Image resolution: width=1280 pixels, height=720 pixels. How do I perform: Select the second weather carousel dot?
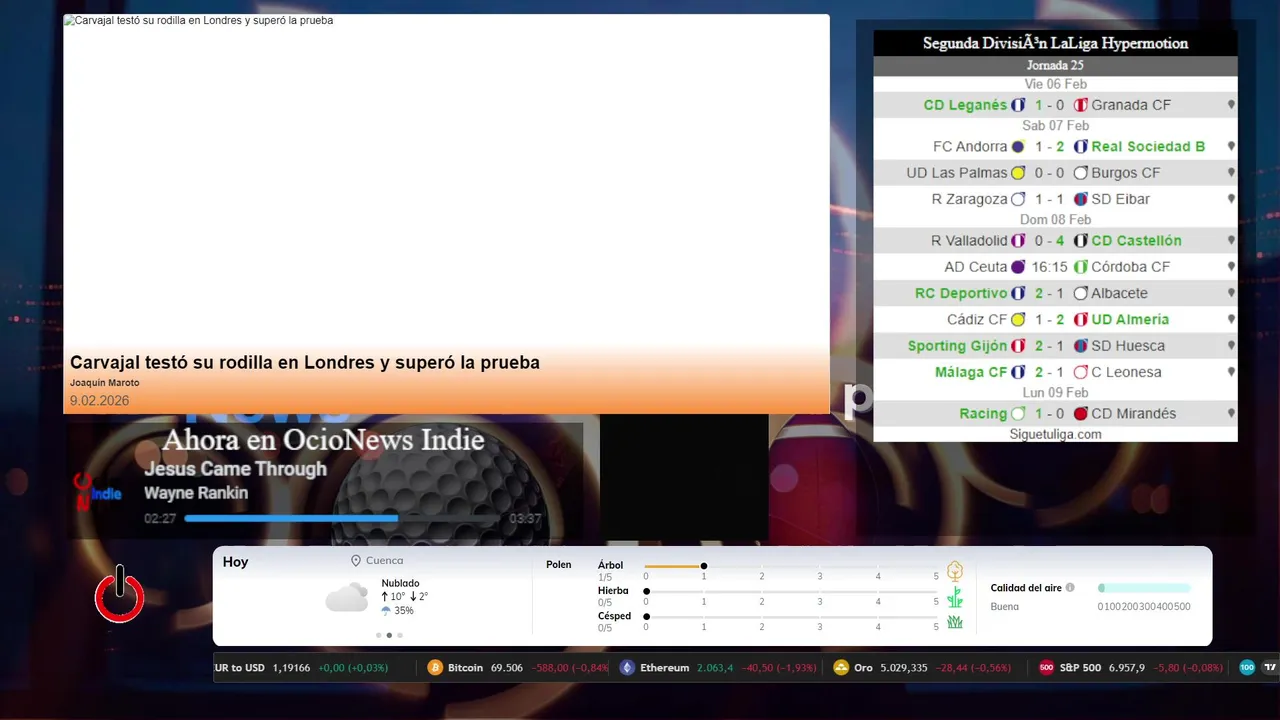click(389, 635)
